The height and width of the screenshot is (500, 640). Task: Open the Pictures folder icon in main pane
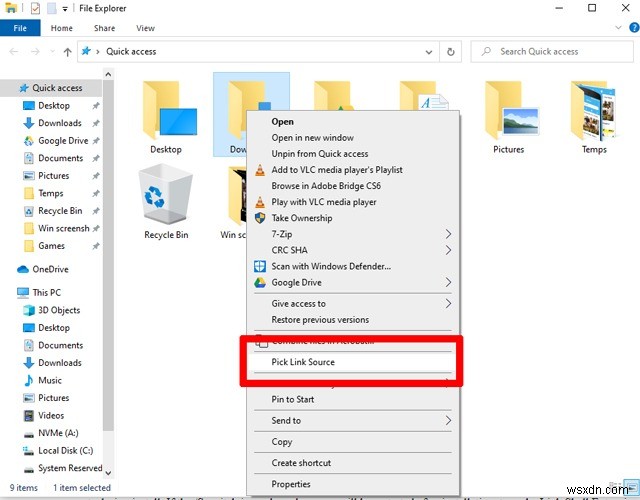(511, 109)
